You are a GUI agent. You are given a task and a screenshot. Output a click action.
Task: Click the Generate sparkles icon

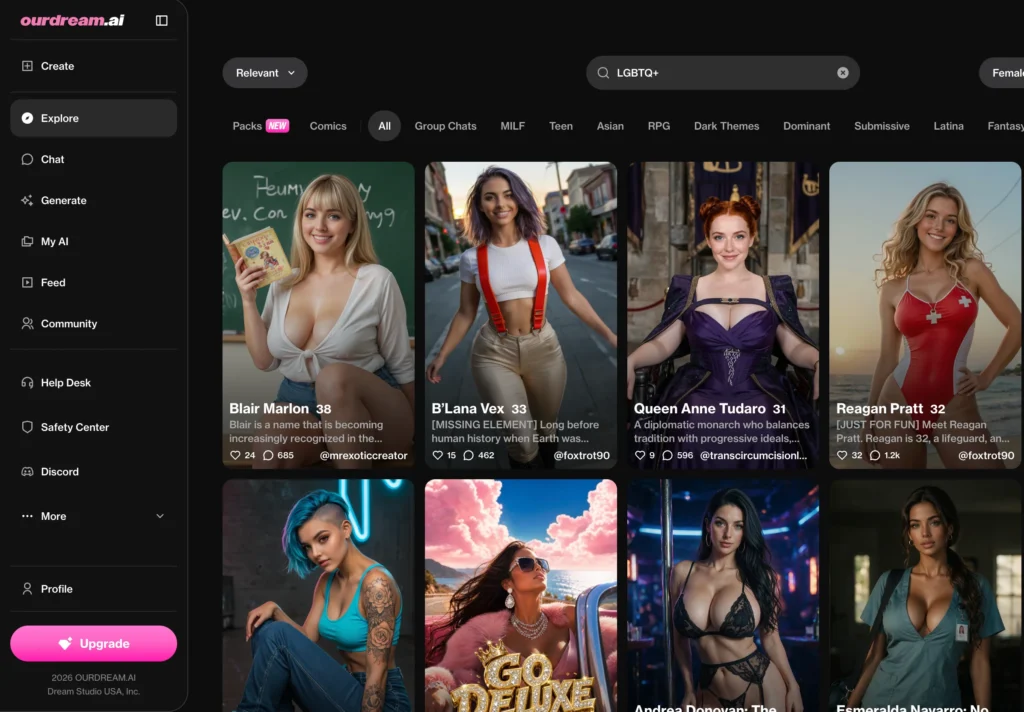(x=27, y=201)
